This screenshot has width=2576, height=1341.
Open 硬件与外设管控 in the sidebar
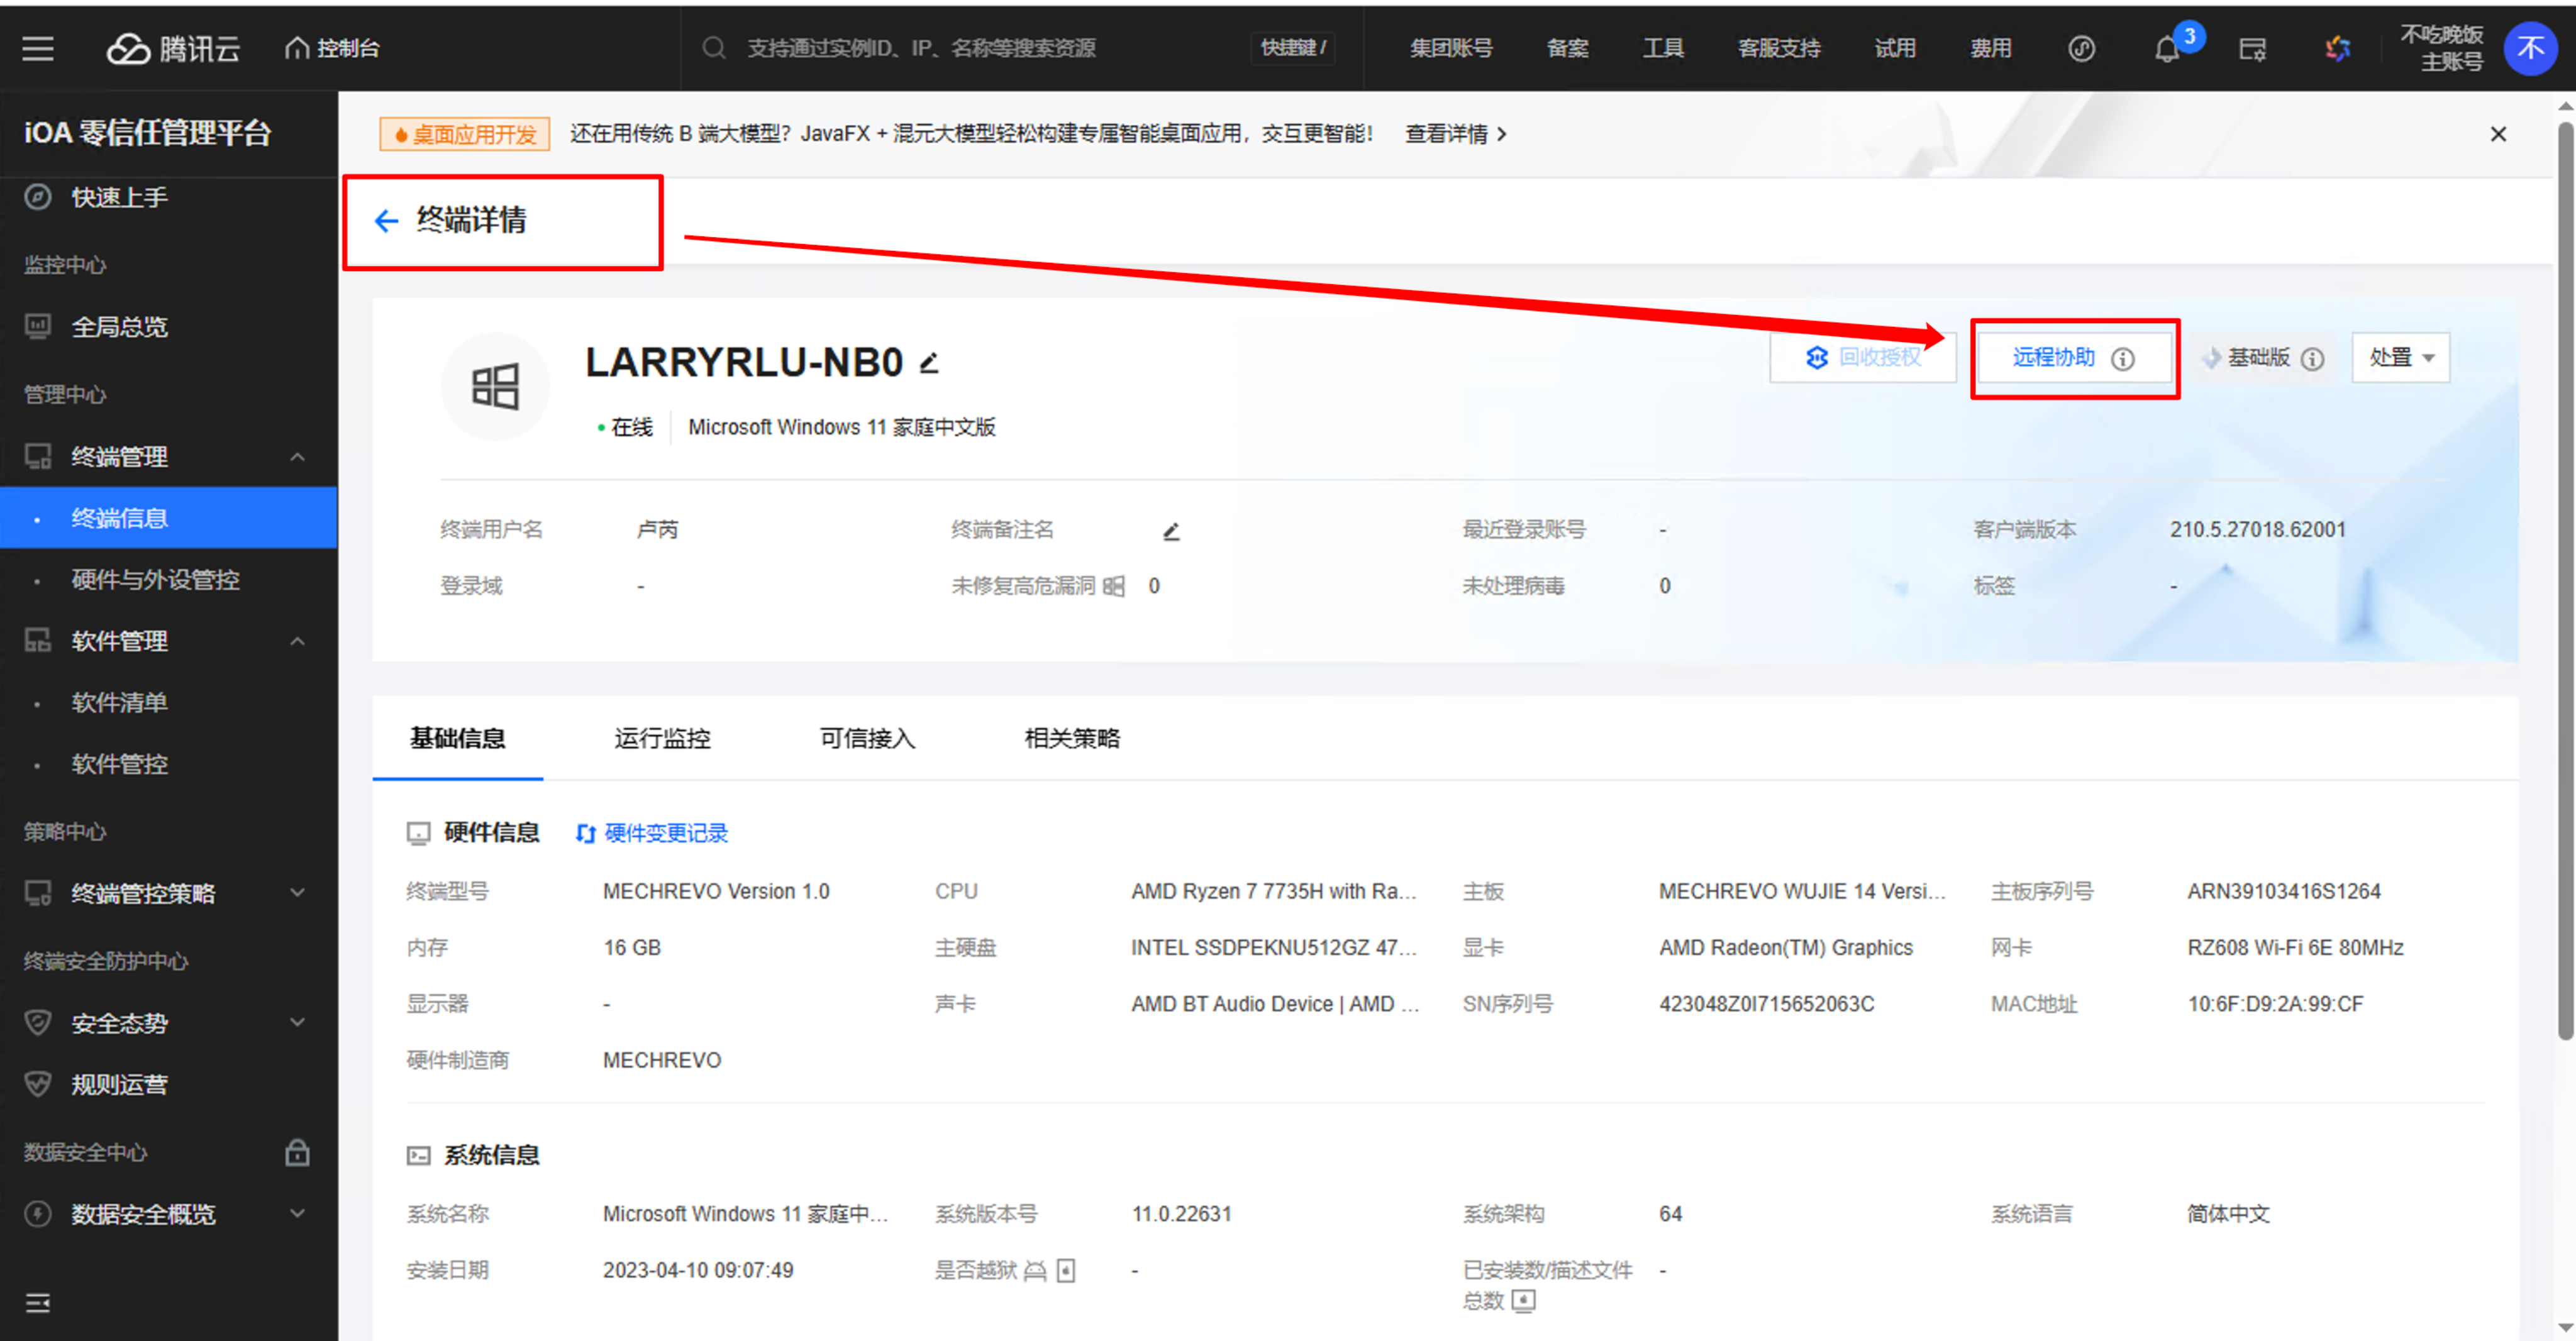(155, 579)
